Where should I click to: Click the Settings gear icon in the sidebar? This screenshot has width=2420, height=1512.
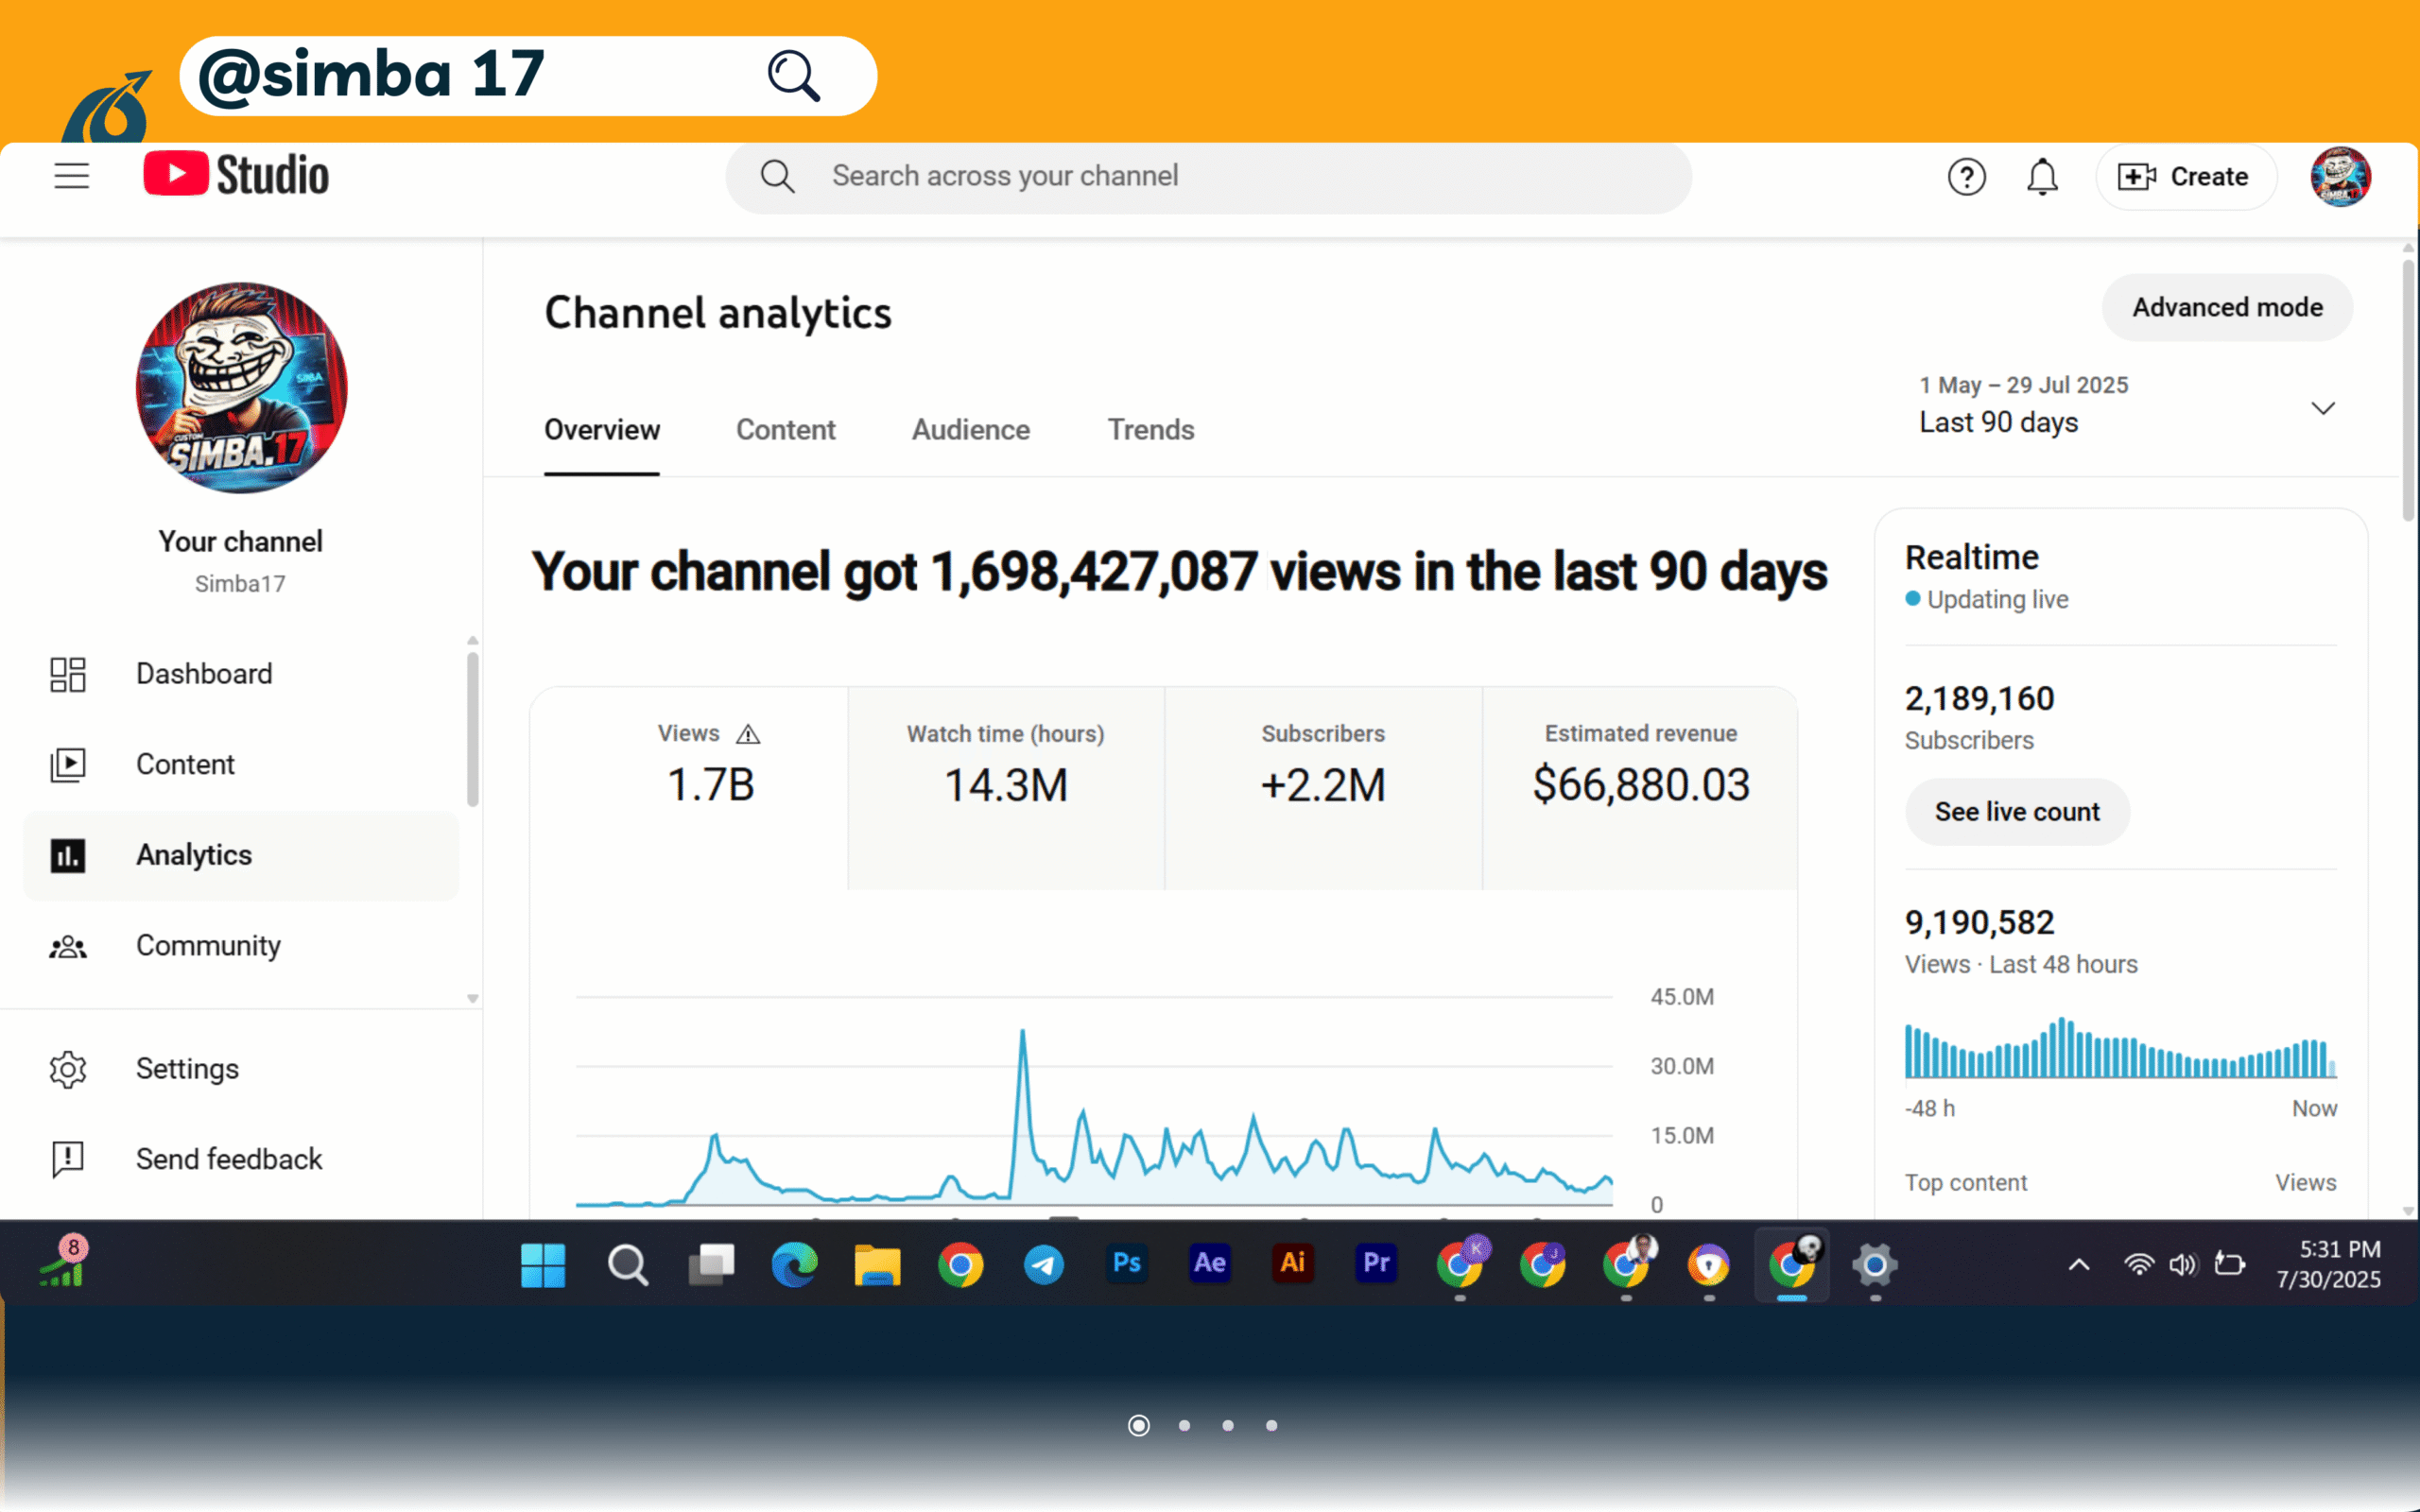[68, 1069]
